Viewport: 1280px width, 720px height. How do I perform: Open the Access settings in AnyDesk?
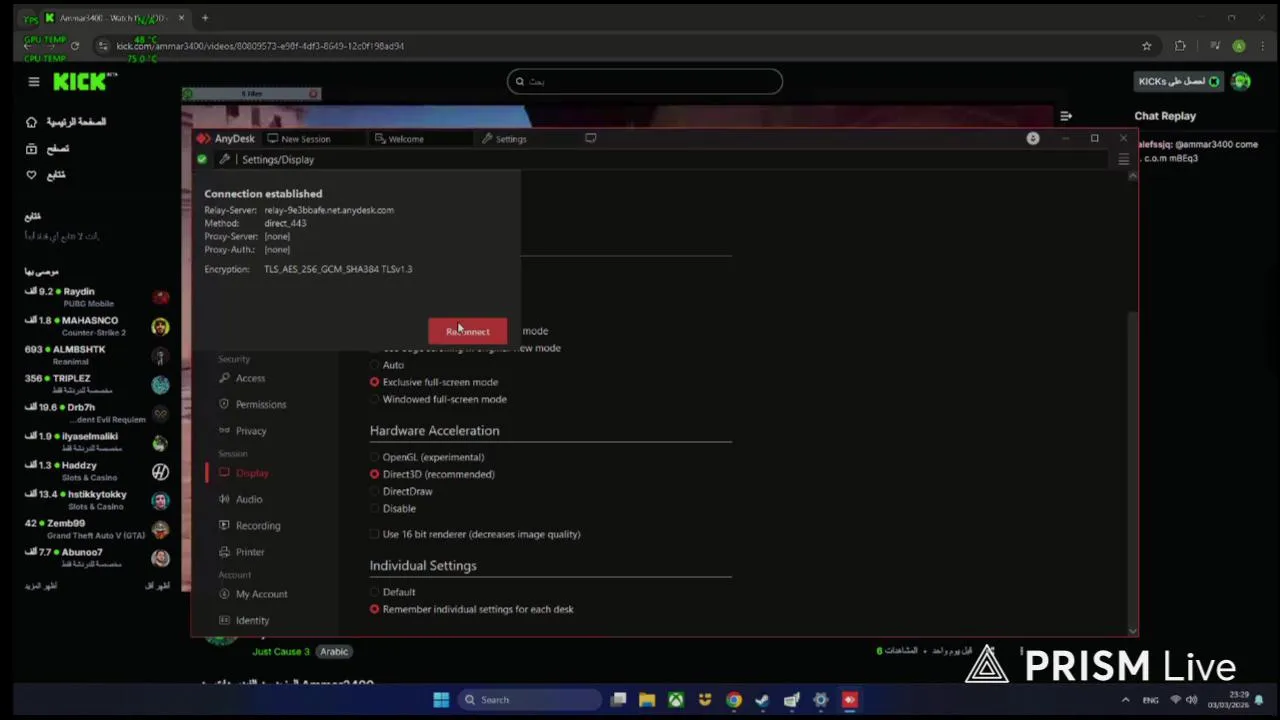tap(242, 378)
